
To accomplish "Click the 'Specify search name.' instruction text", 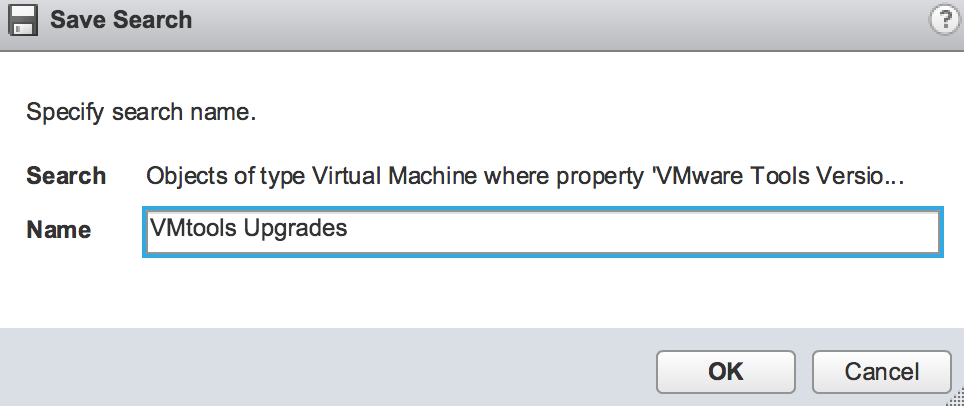I will [x=141, y=113].
